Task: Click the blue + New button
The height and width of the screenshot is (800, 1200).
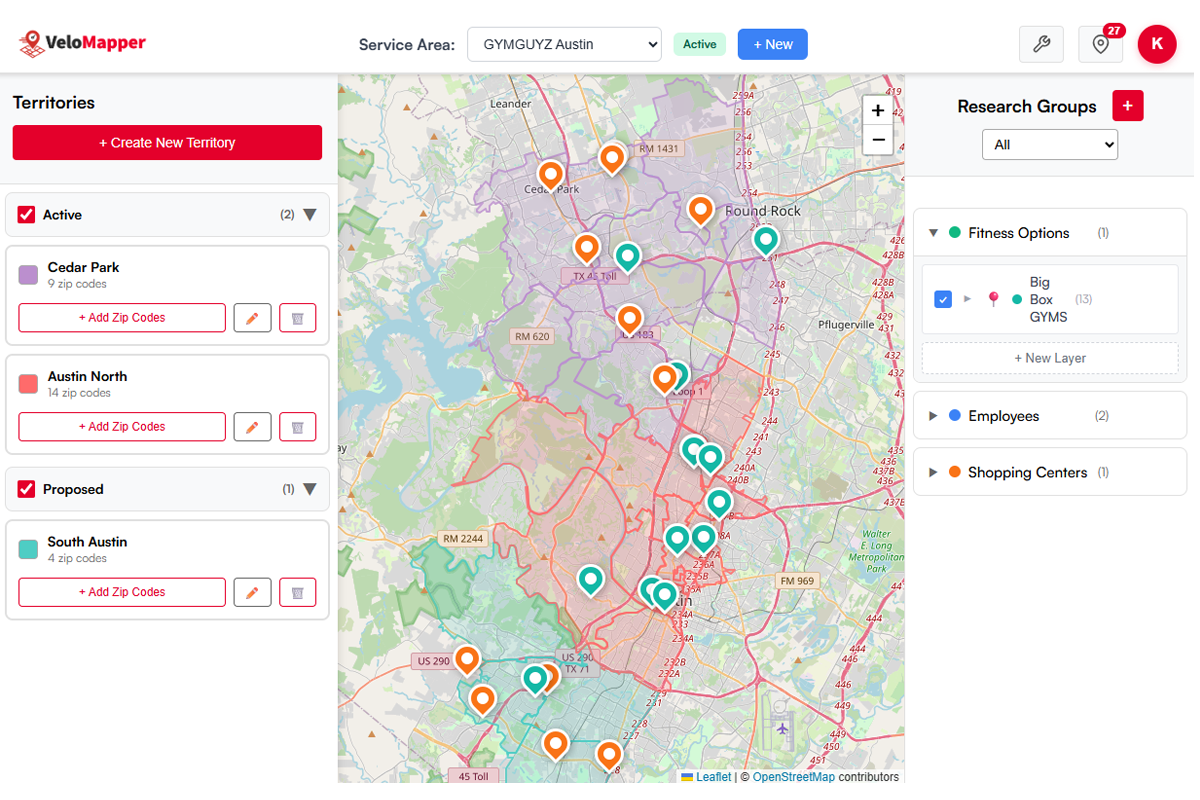Action: pyautogui.click(x=773, y=44)
